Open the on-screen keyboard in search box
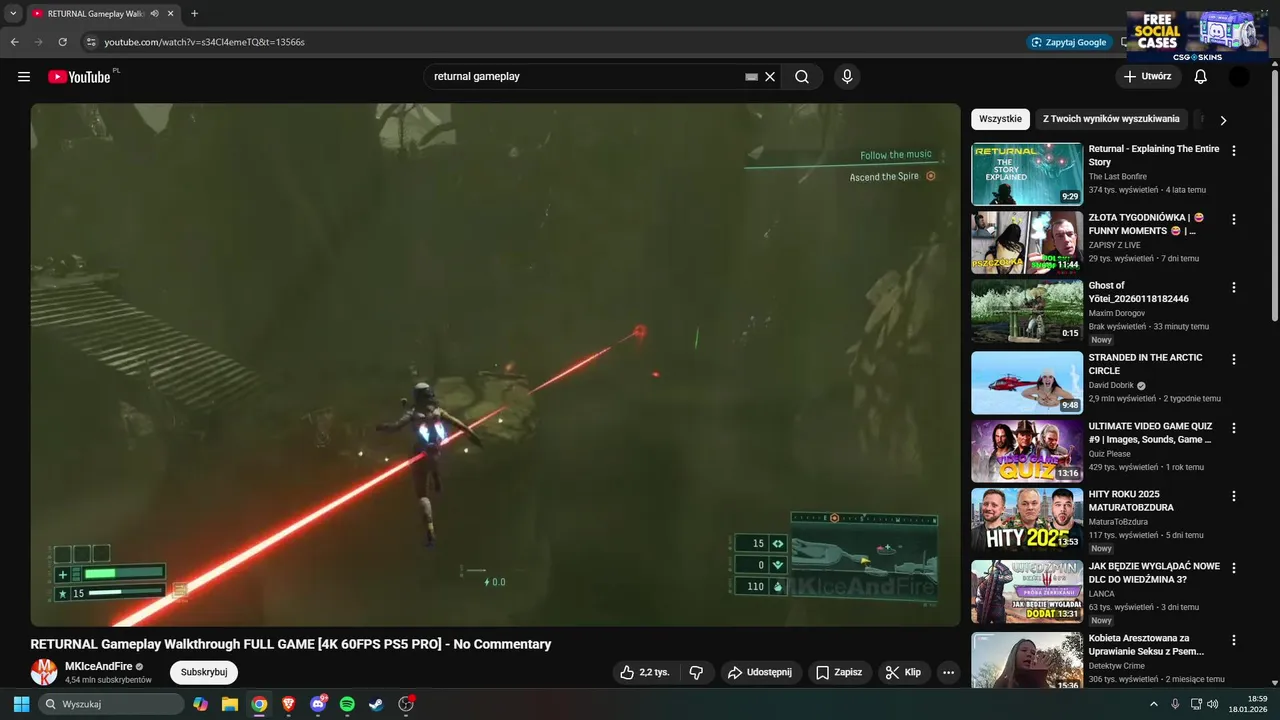The height and width of the screenshot is (720, 1280). coord(751,77)
